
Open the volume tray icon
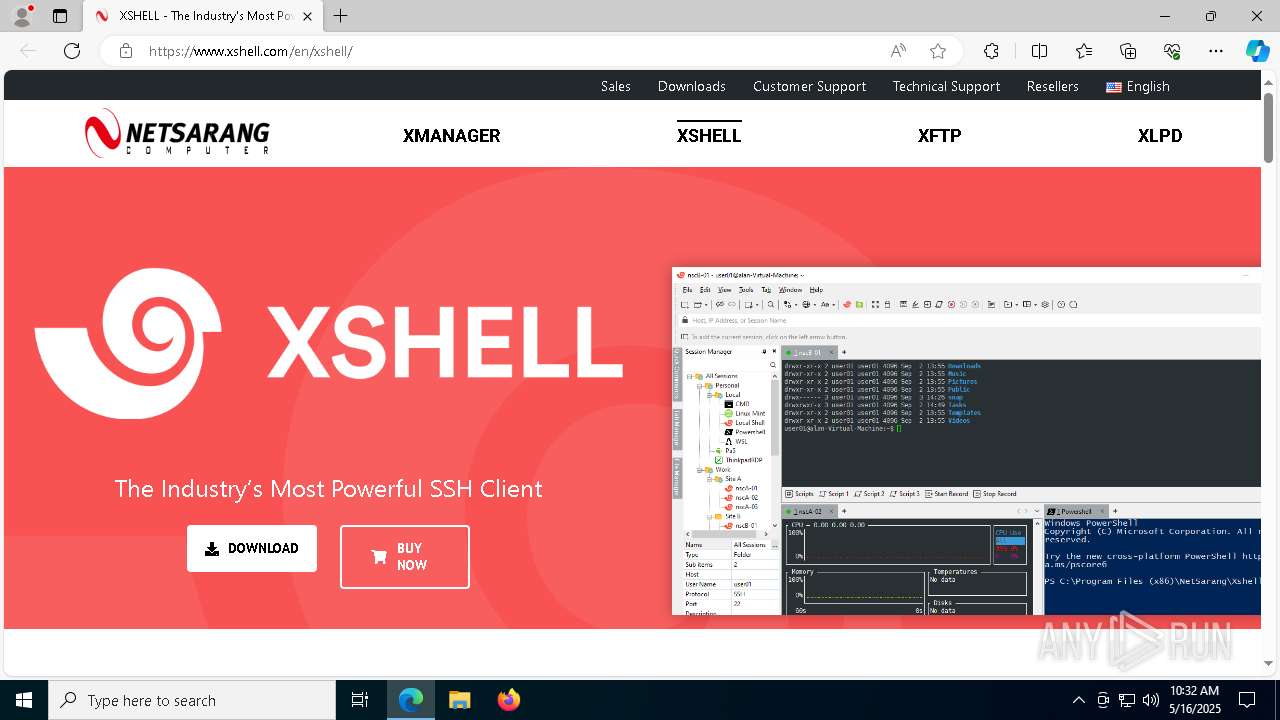tap(1151, 700)
